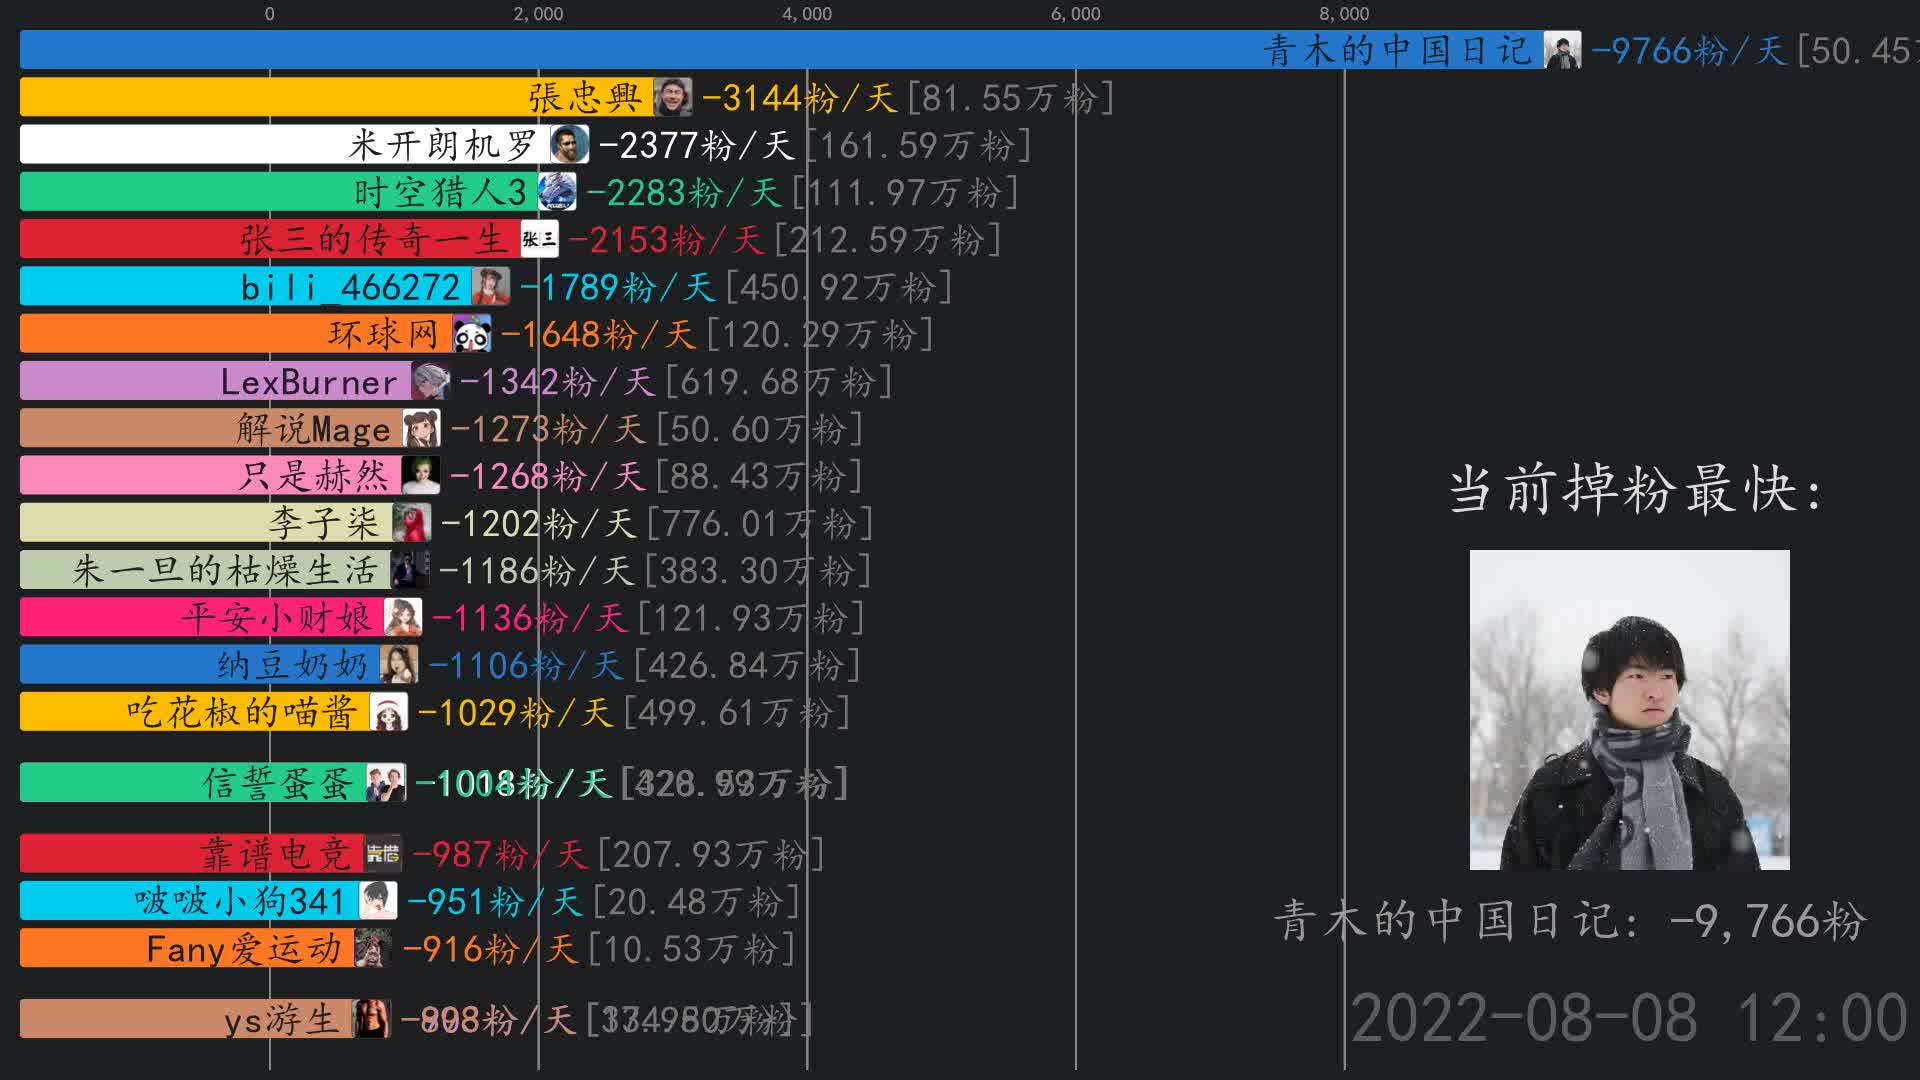Click [499.61万粉] total for 吃花椒的喵酱

737,713
